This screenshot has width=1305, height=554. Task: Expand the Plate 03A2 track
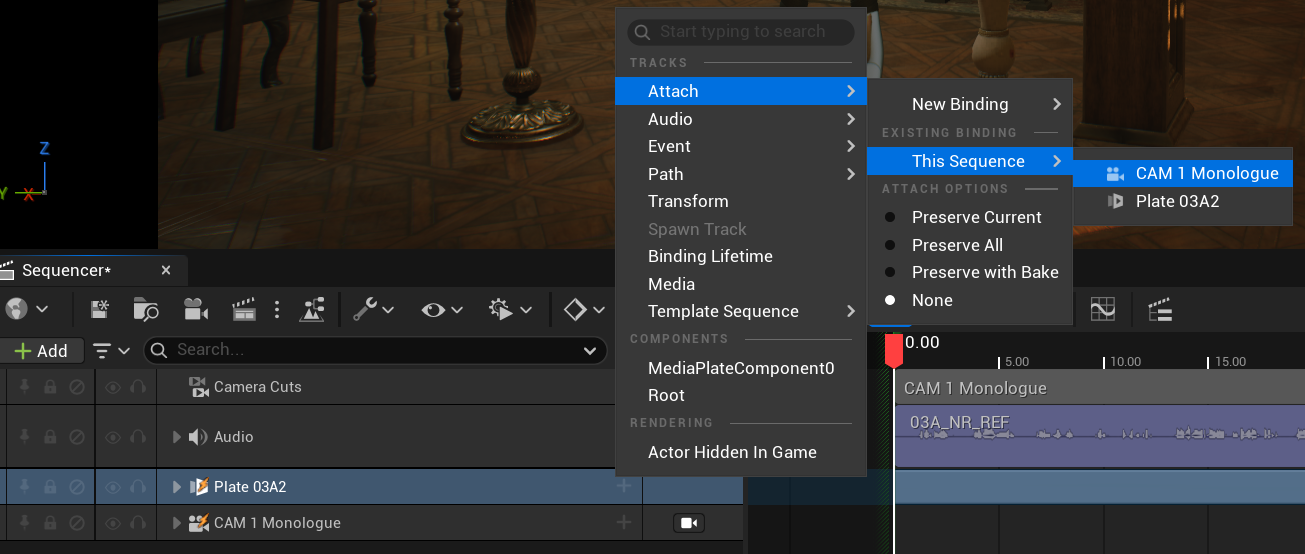pos(177,487)
